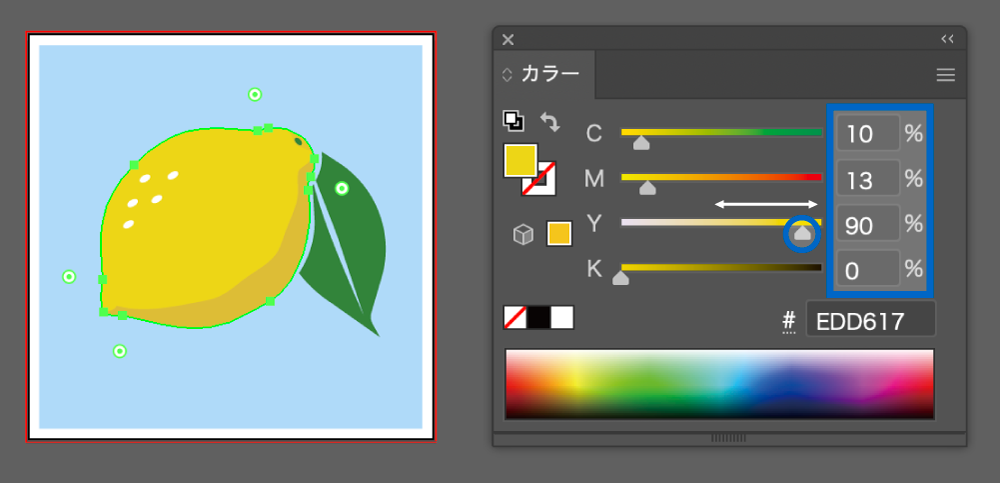Viewport: 1000px width, 483px height.
Task: Click the Y yellow slider handle
Action: [802, 233]
